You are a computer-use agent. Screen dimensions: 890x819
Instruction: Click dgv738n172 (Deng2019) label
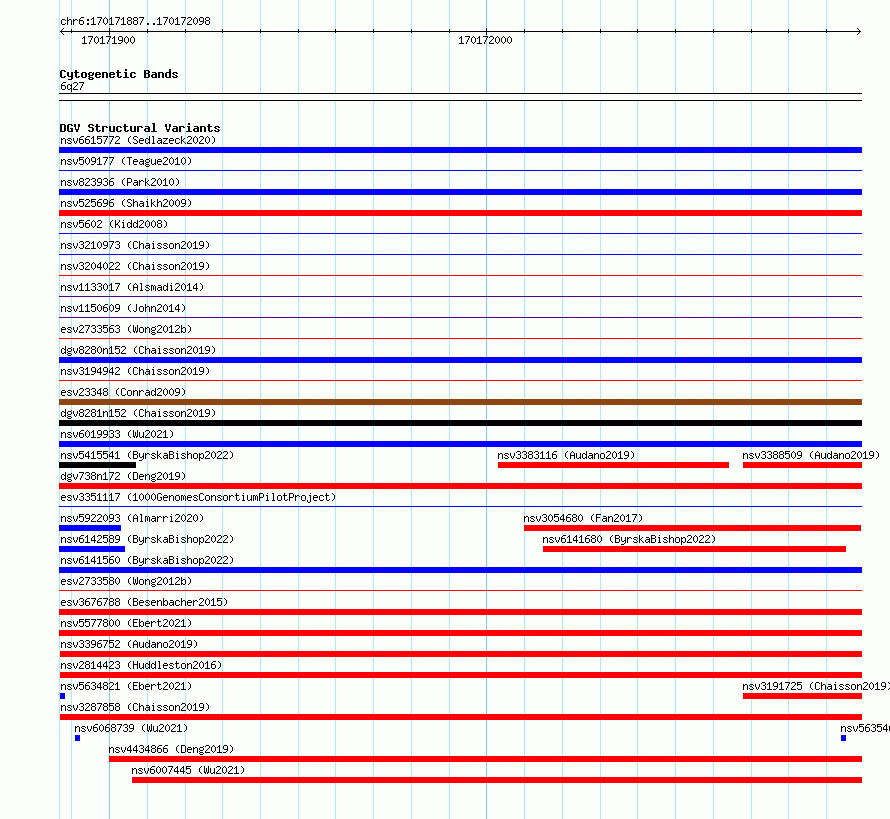(123, 476)
